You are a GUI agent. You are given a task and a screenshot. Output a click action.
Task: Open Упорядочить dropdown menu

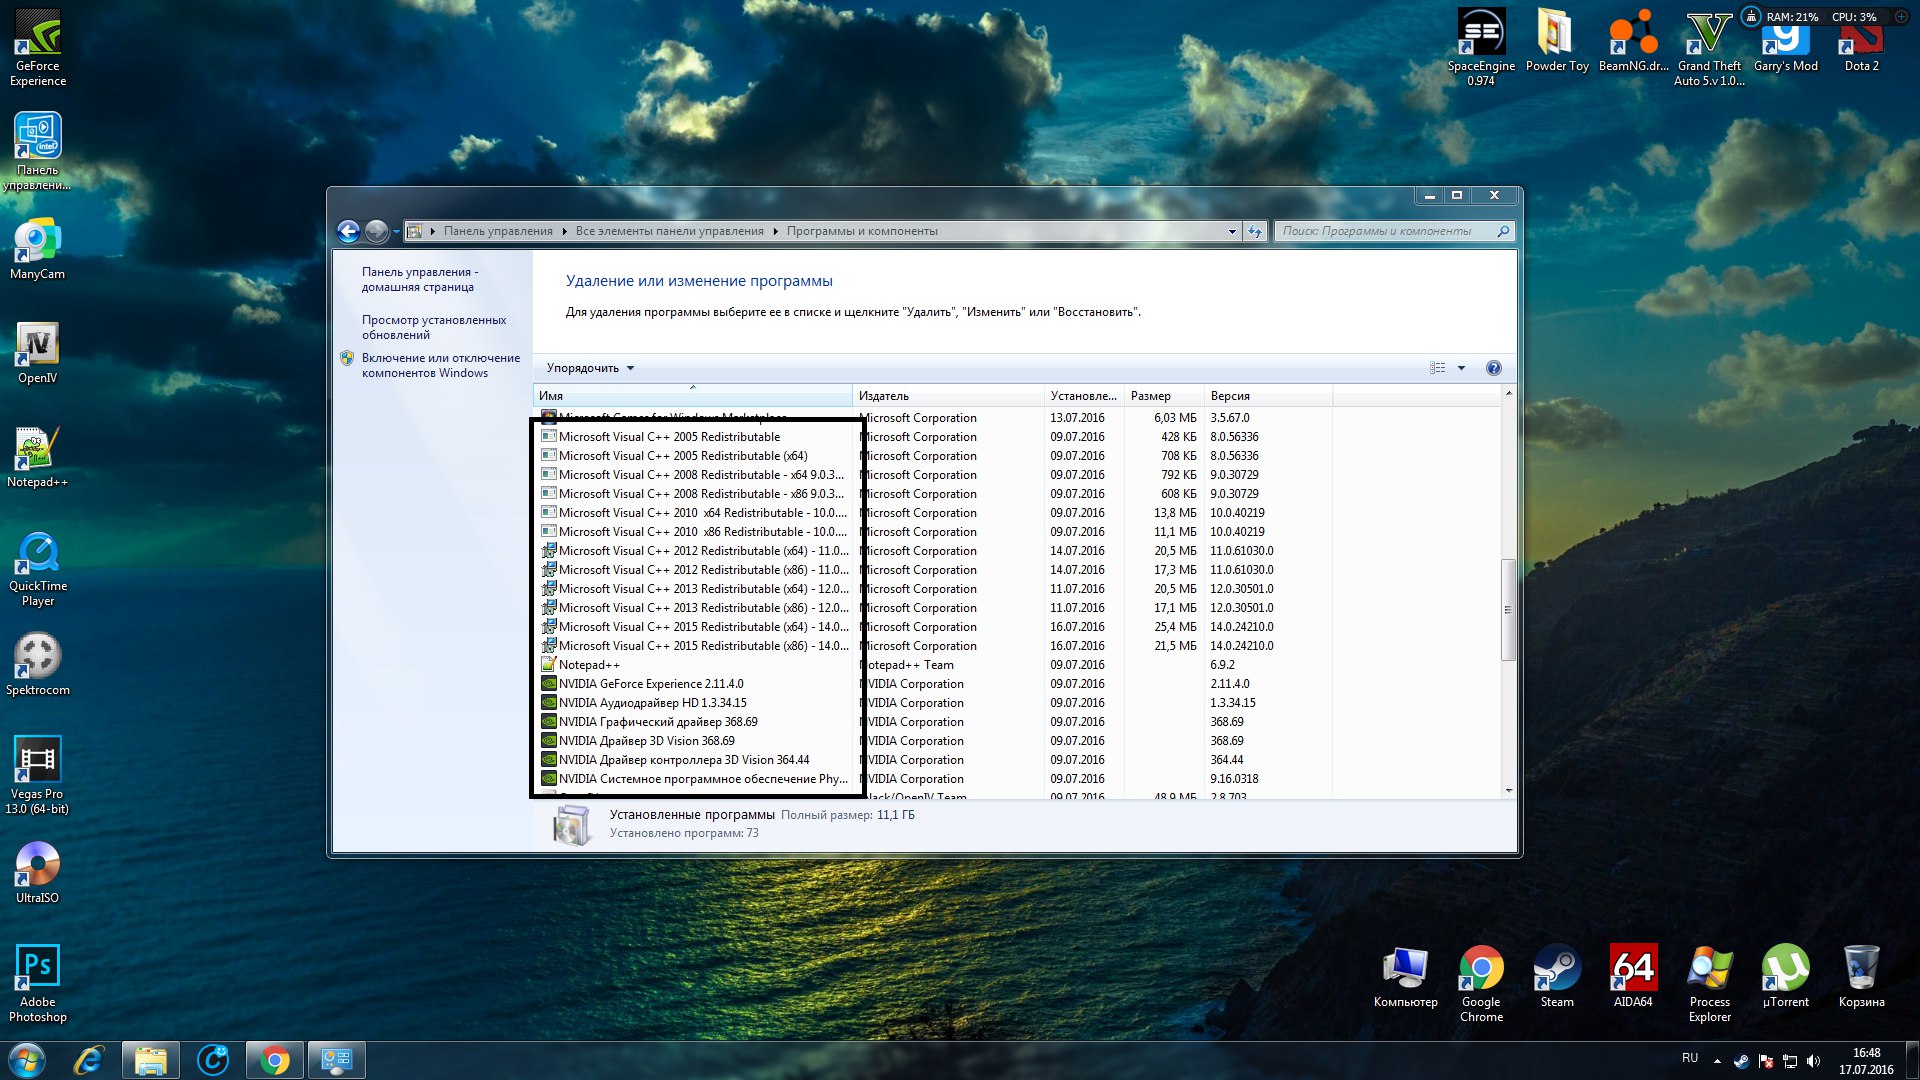[590, 368]
